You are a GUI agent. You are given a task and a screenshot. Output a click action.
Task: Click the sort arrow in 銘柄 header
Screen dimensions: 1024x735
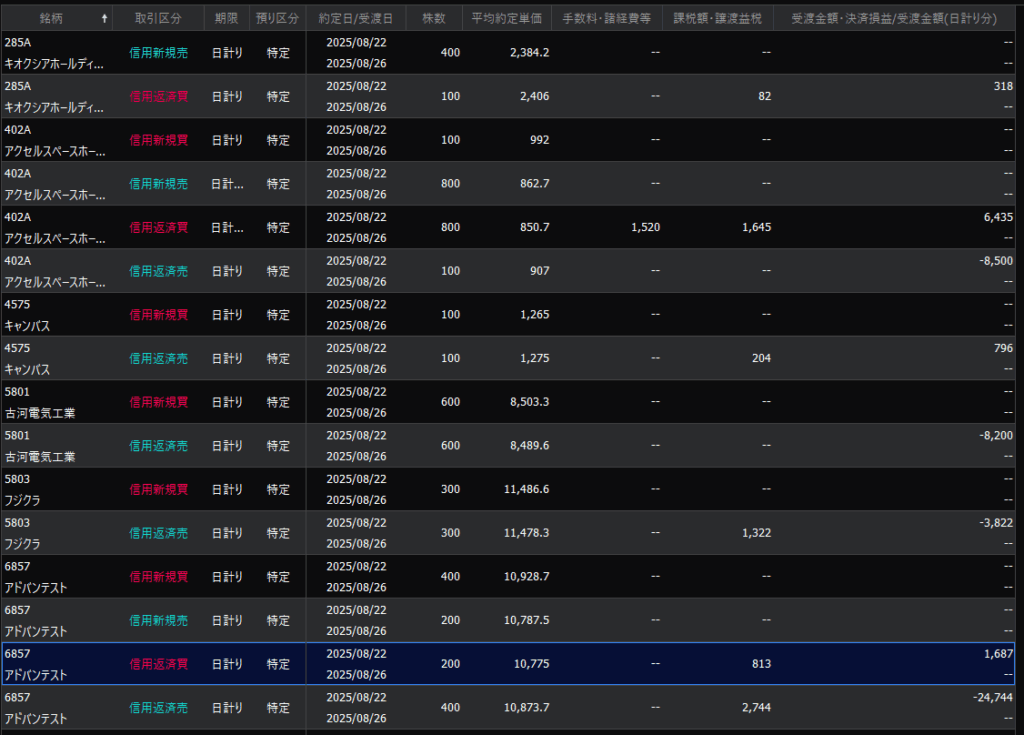pyautogui.click(x=105, y=18)
